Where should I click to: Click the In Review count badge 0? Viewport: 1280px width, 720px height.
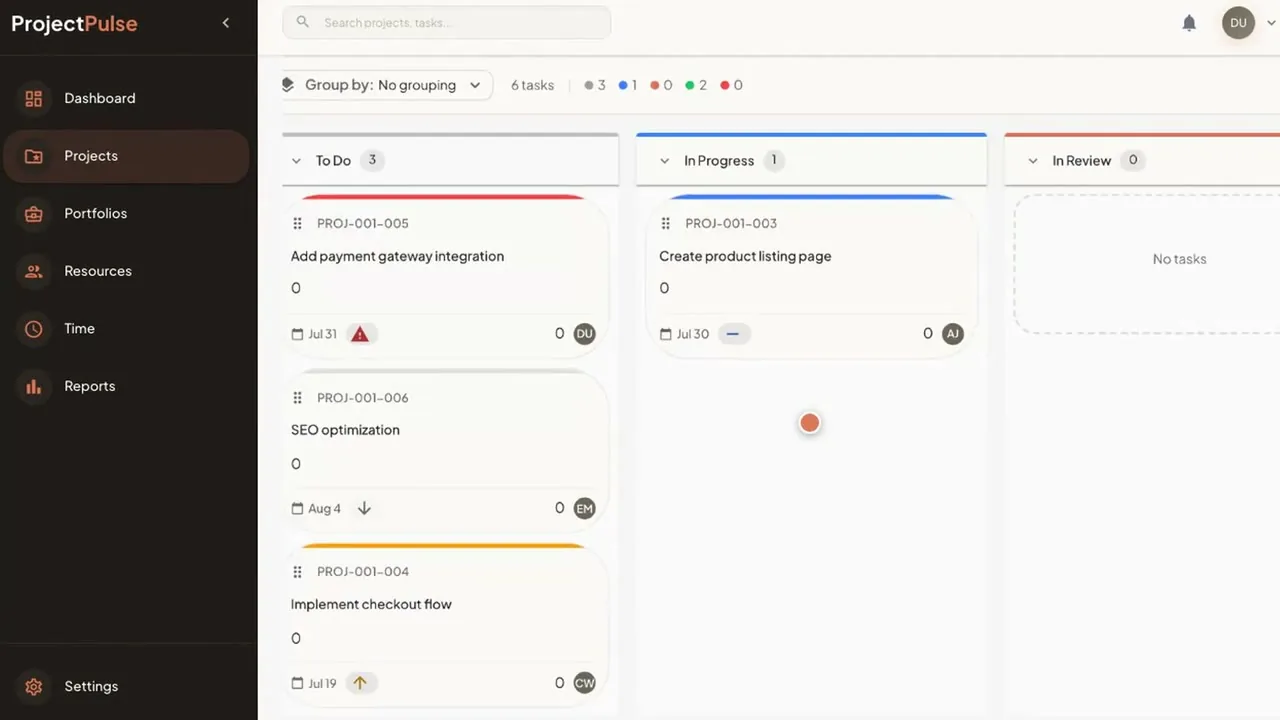pos(1133,160)
